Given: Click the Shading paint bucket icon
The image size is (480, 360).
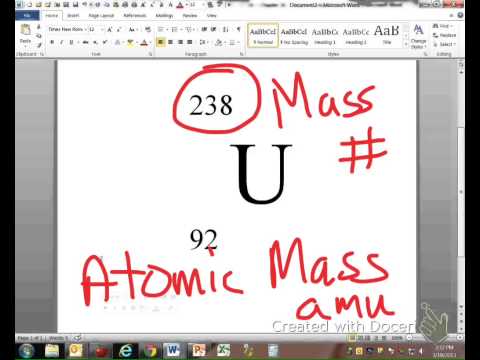Looking at the screenshot, I should tap(218, 42).
